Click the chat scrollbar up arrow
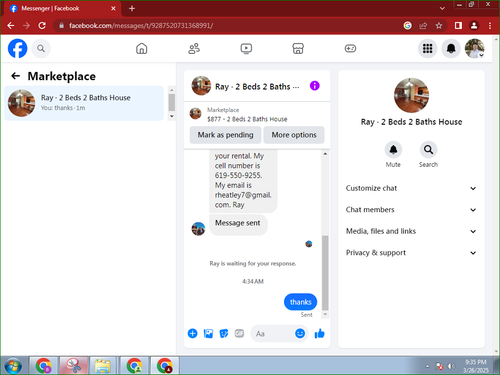 [325, 154]
